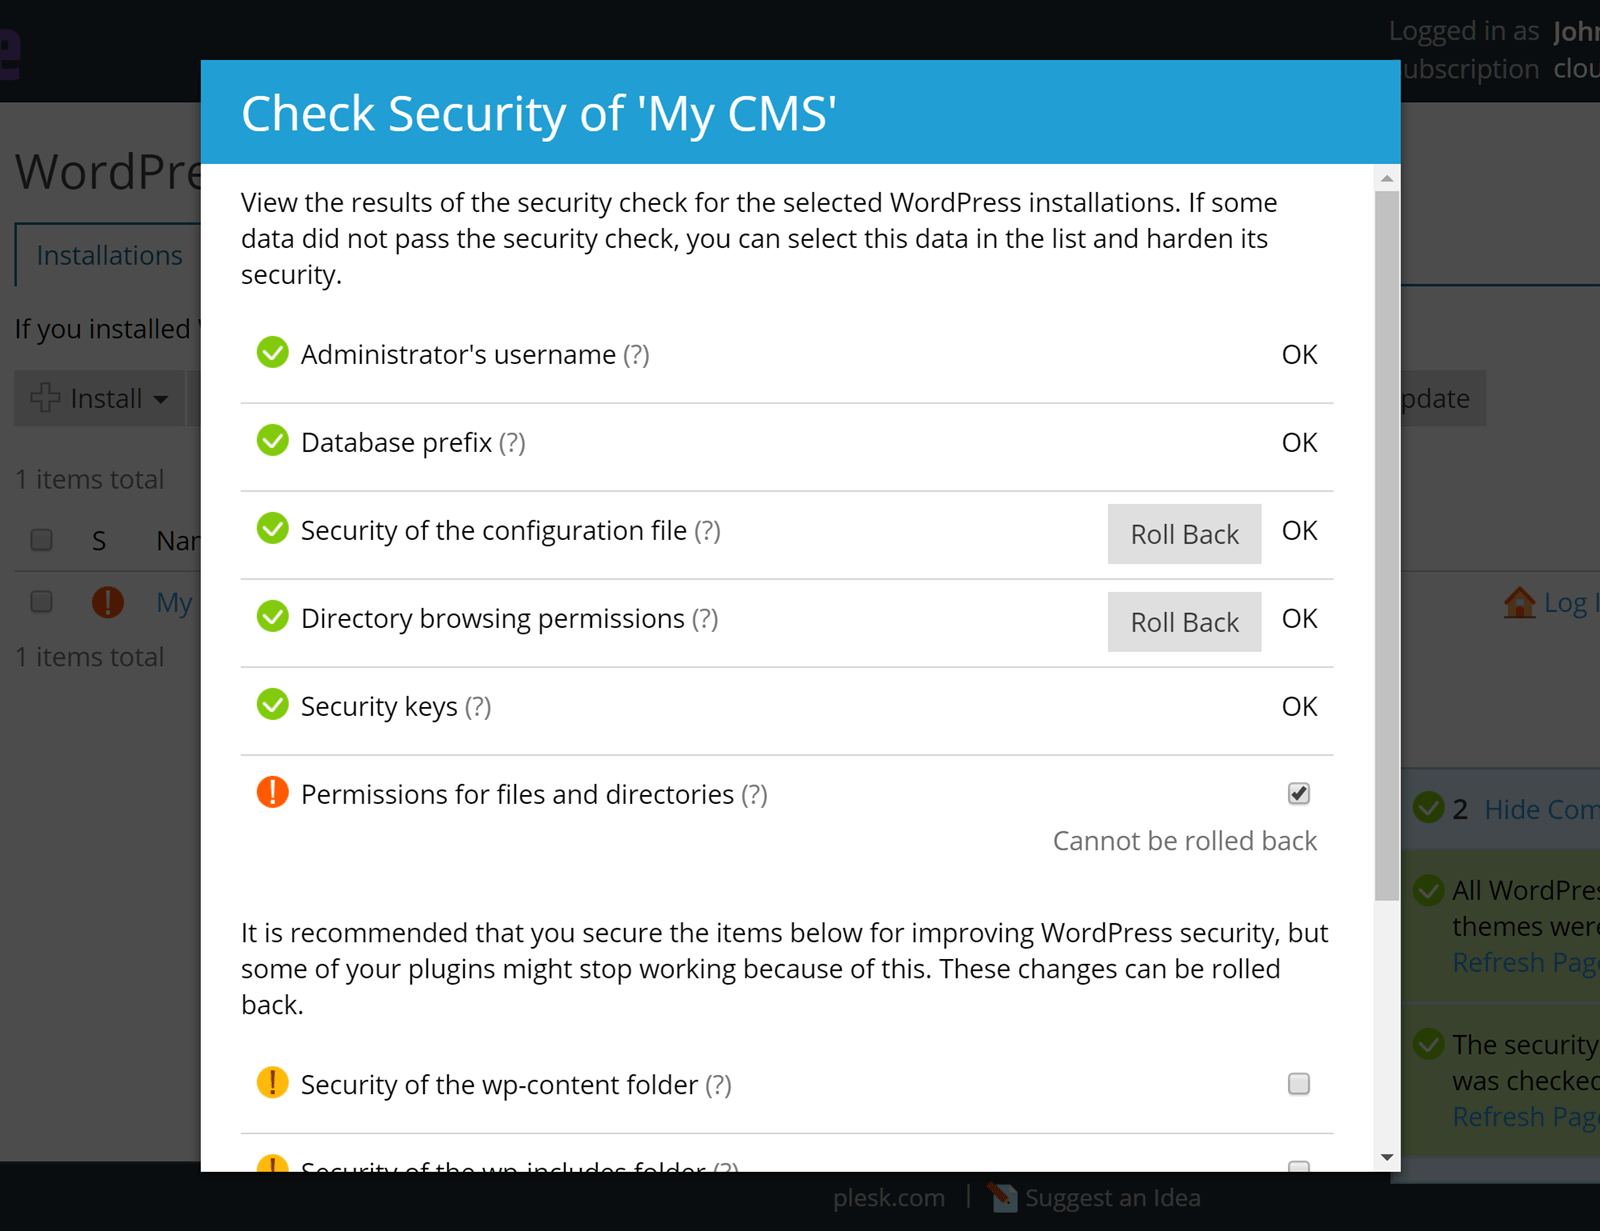Image resolution: width=1600 pixels, height=1231 pixels.
Task: Roll Back the configuration file security
Action: click(1184, 534)
